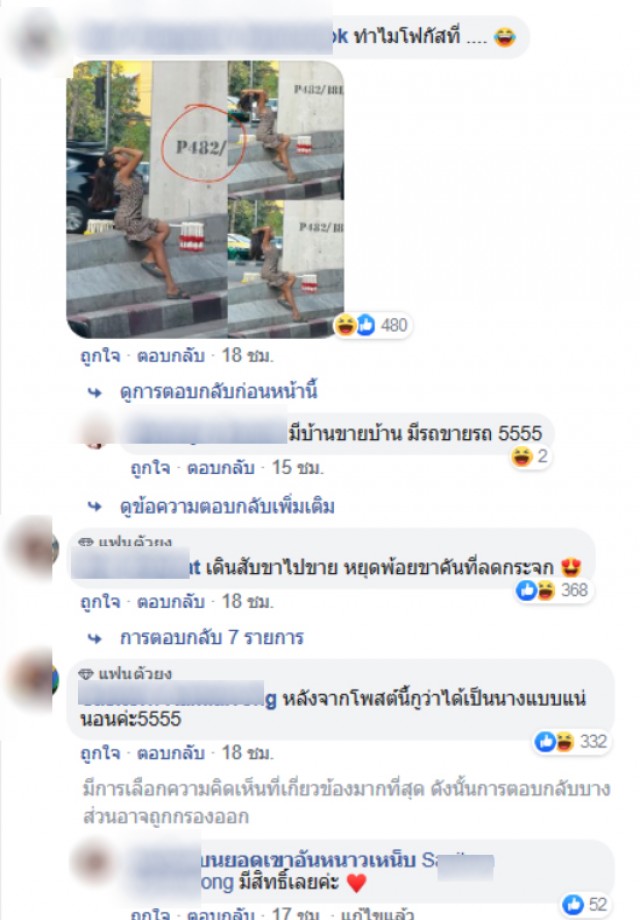Click the laughing emoji with count 2
The width and height of the screenshot is (640, 920).
click(530, 456)
